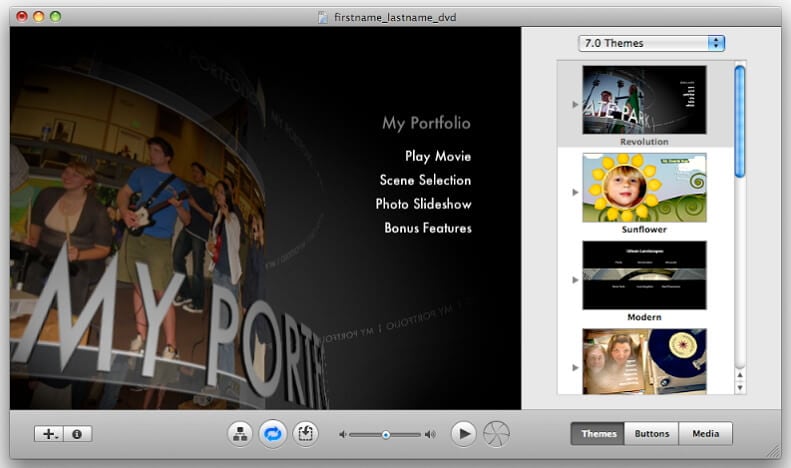Open the Inspector info button
Image resolution: width=791 pixels, height=468 pixels.
[77, 434]
